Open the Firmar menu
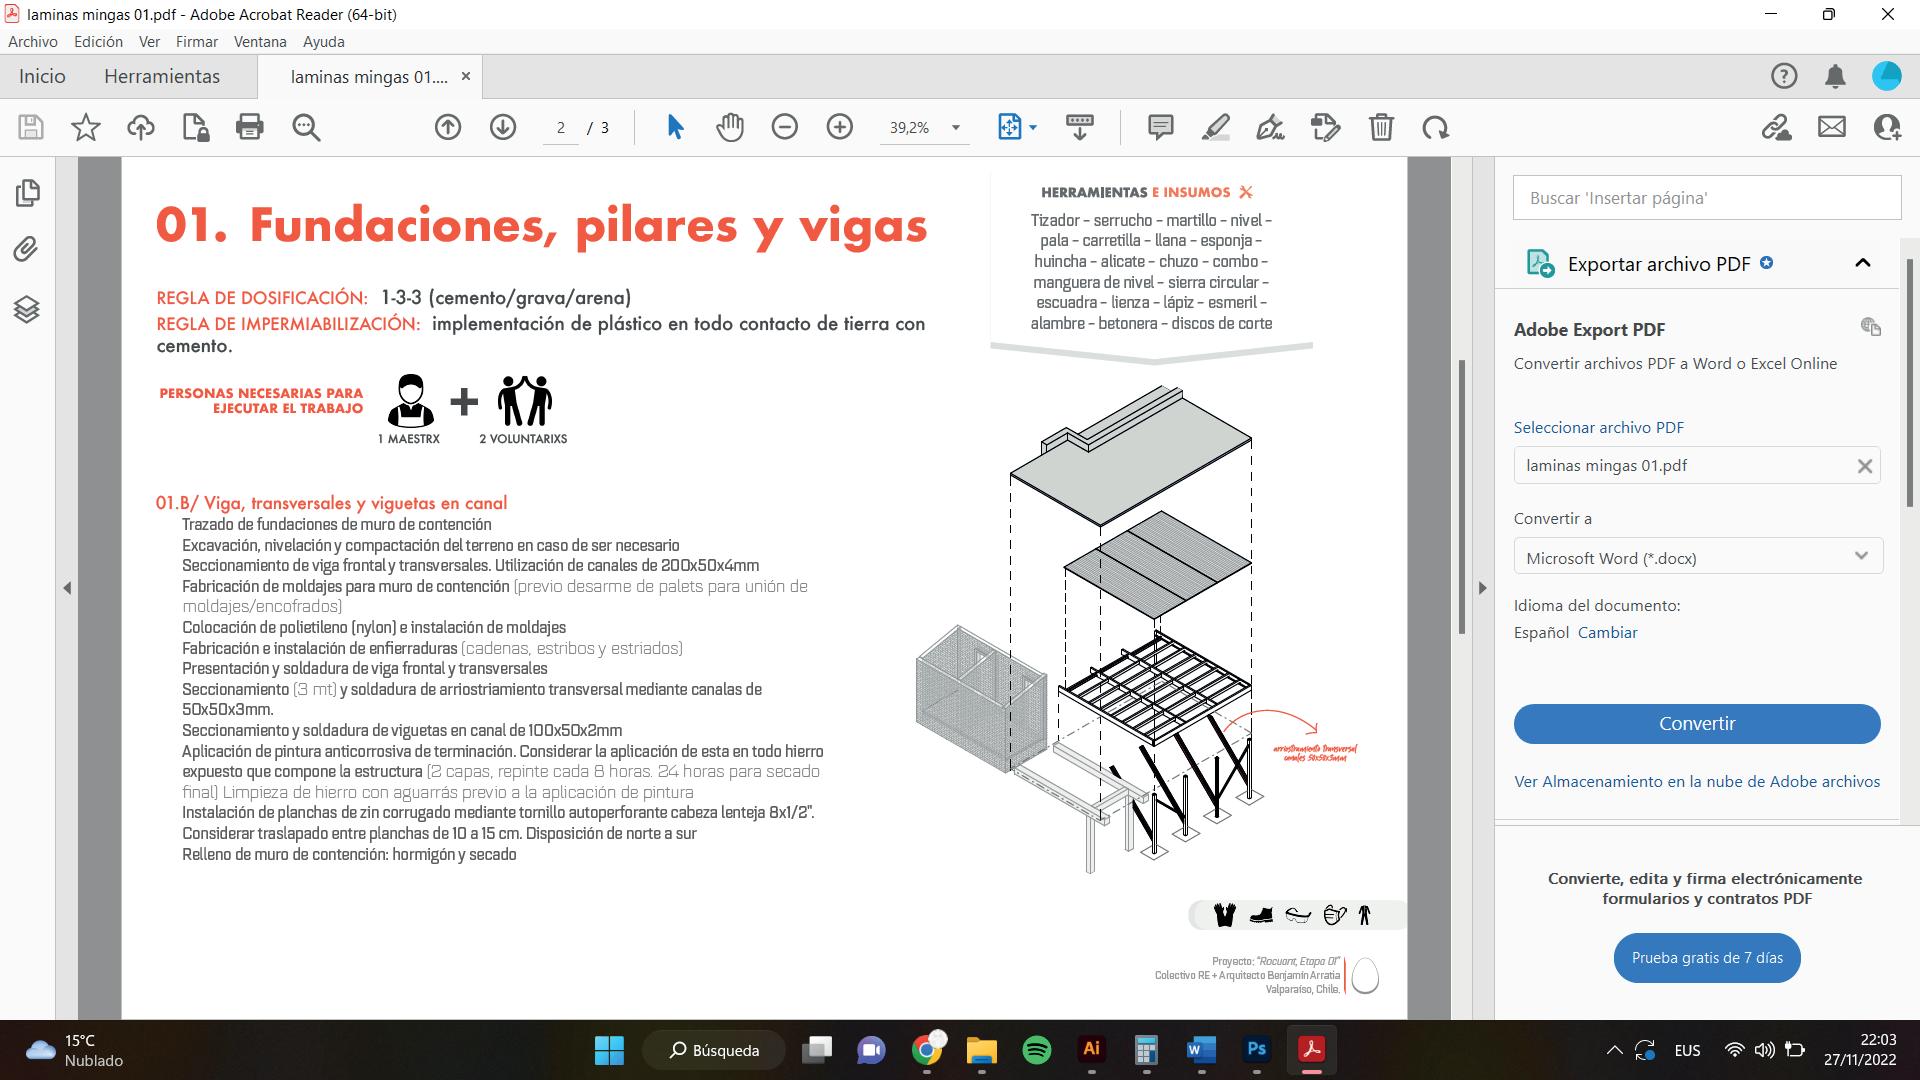Screen dimensions: 1920x1080 pos(196,42)
